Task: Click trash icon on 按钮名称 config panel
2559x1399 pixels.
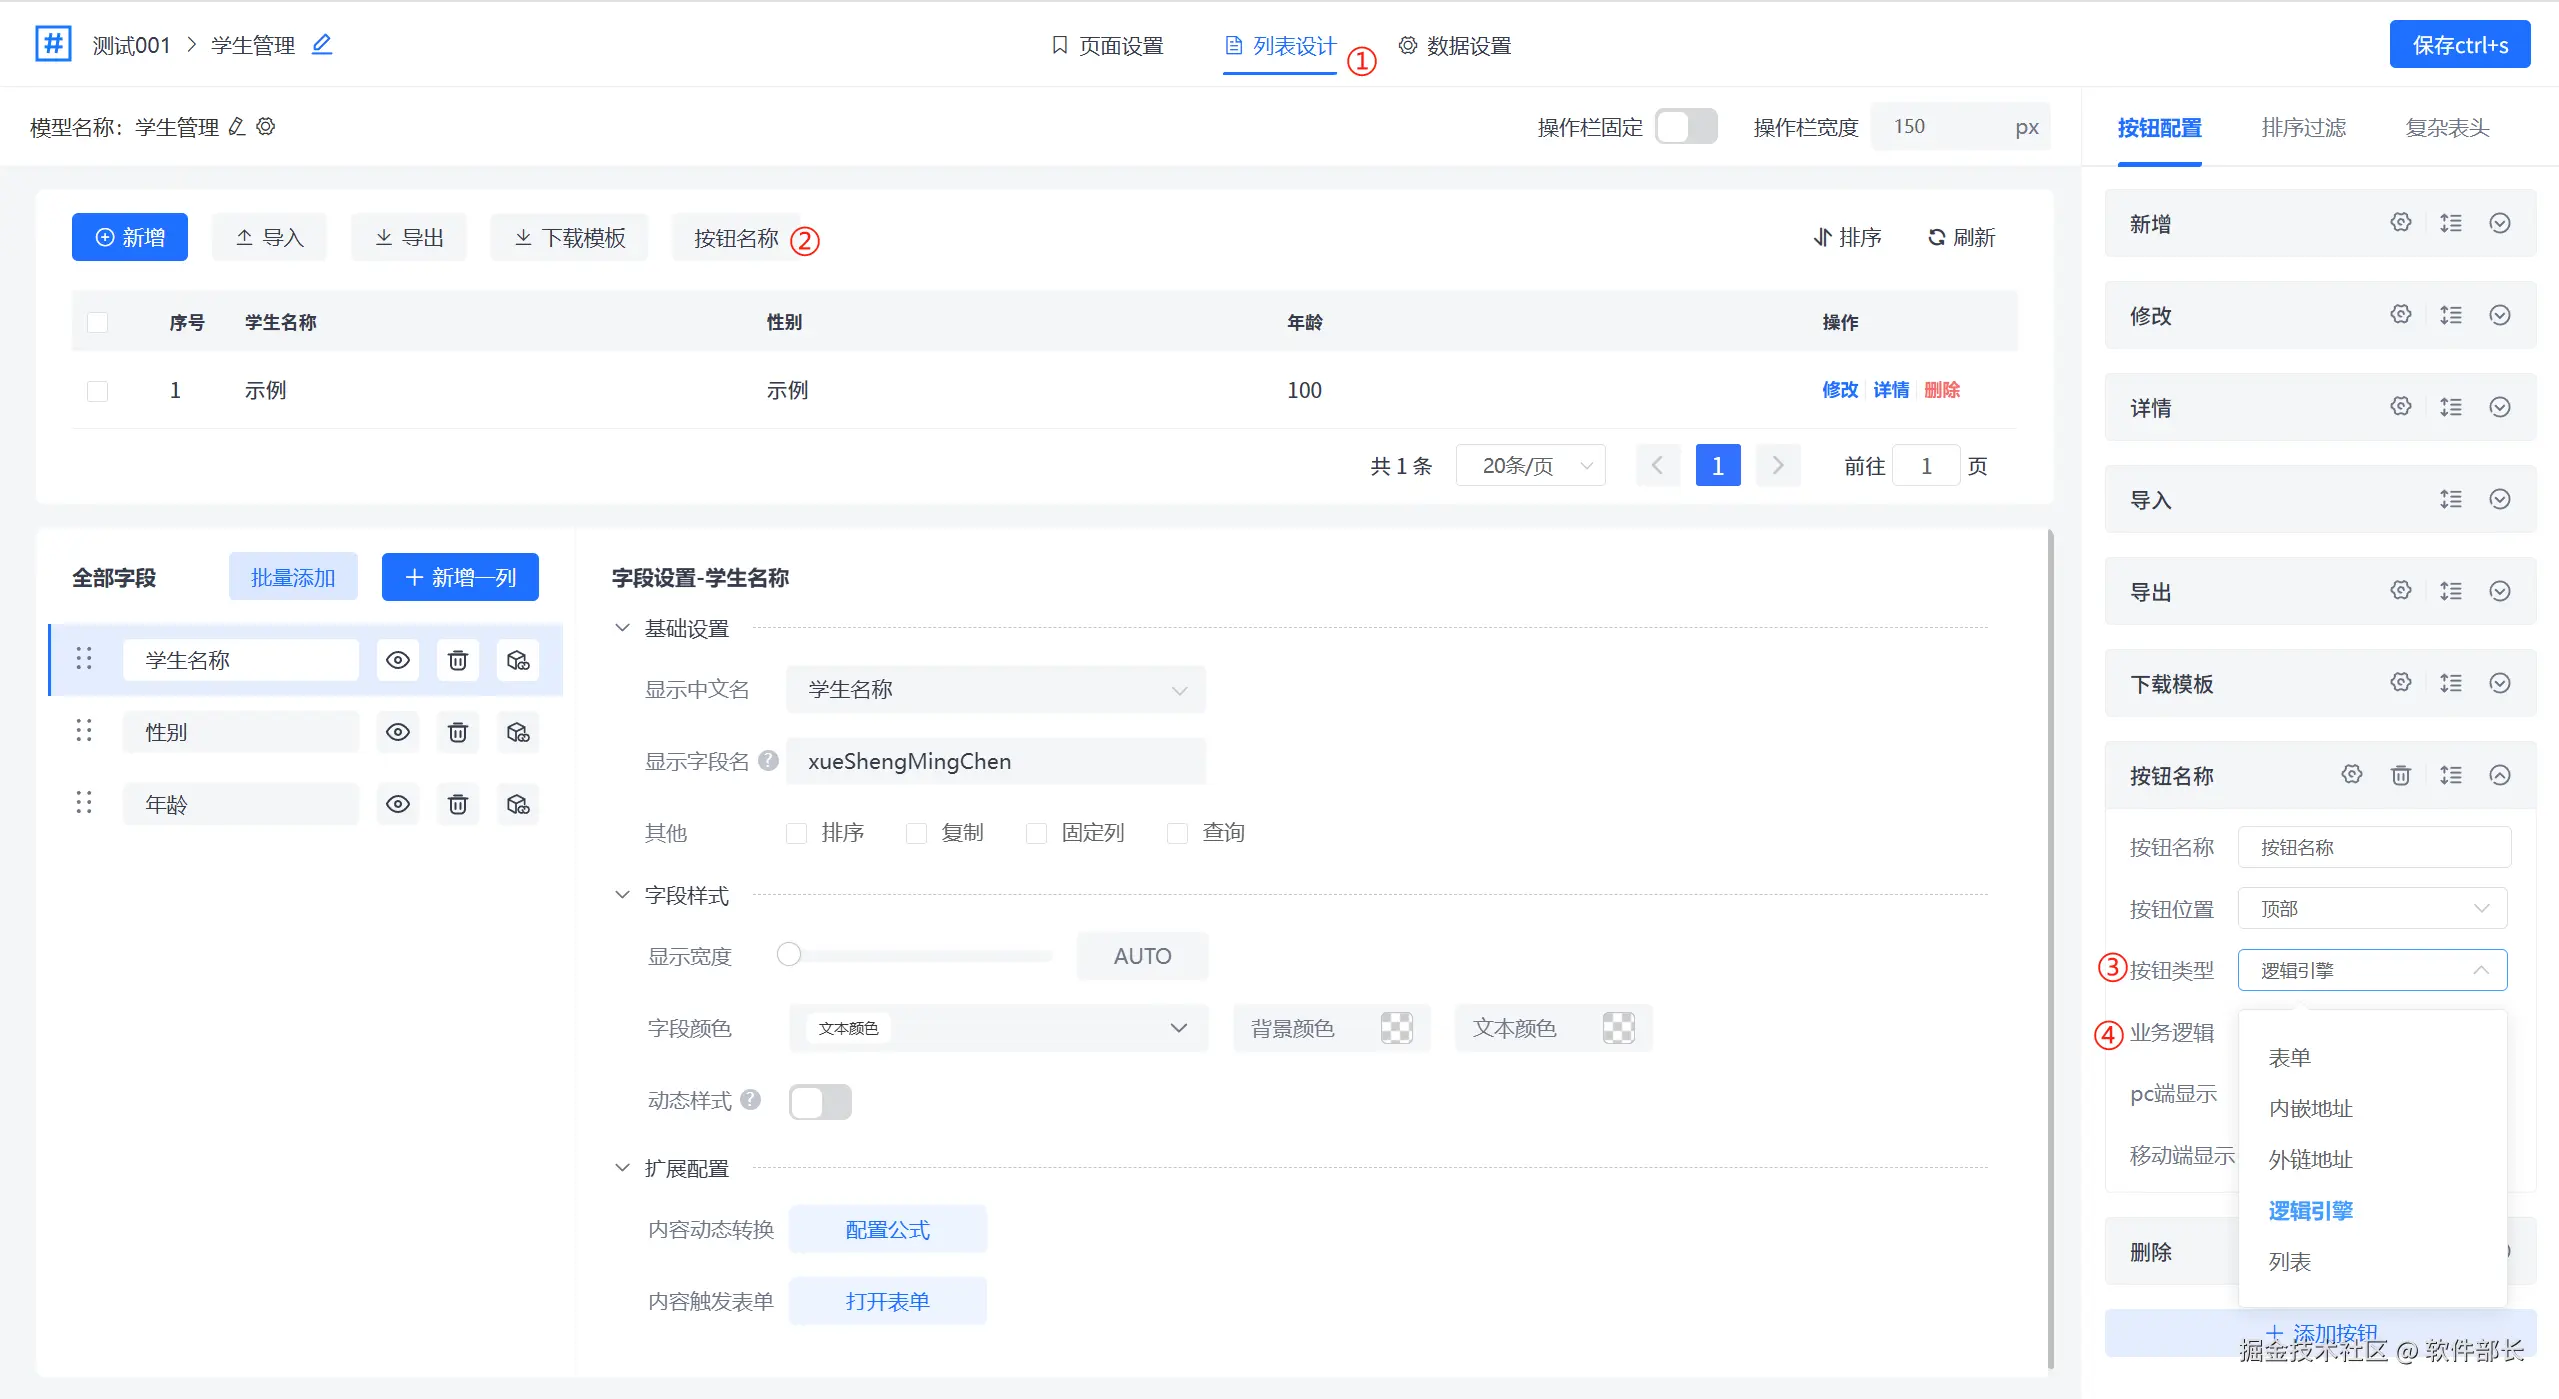Action: click(x=2400, y=775)
